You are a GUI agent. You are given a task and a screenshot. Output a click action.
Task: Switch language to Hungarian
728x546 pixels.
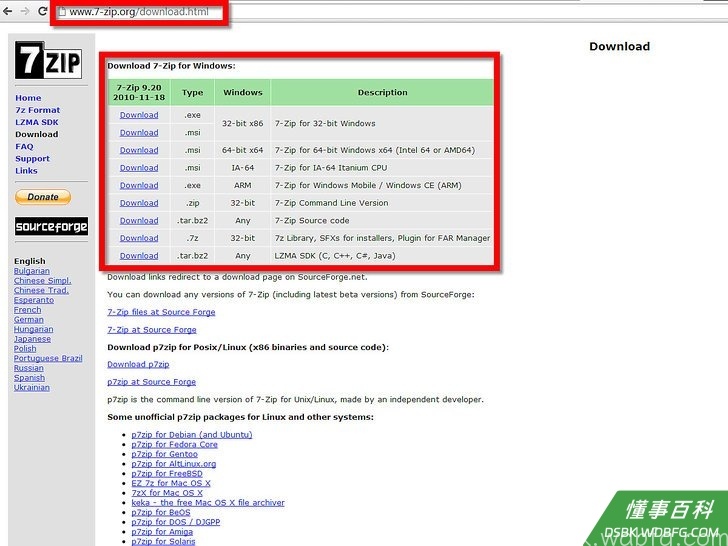pyautogui.click(x=33, y=329)
